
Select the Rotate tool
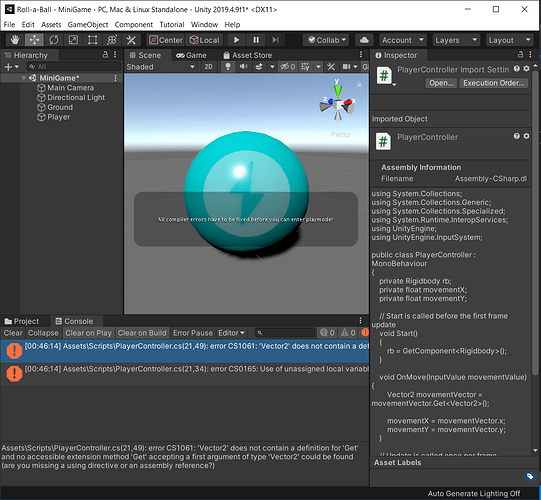coord(53,40)
